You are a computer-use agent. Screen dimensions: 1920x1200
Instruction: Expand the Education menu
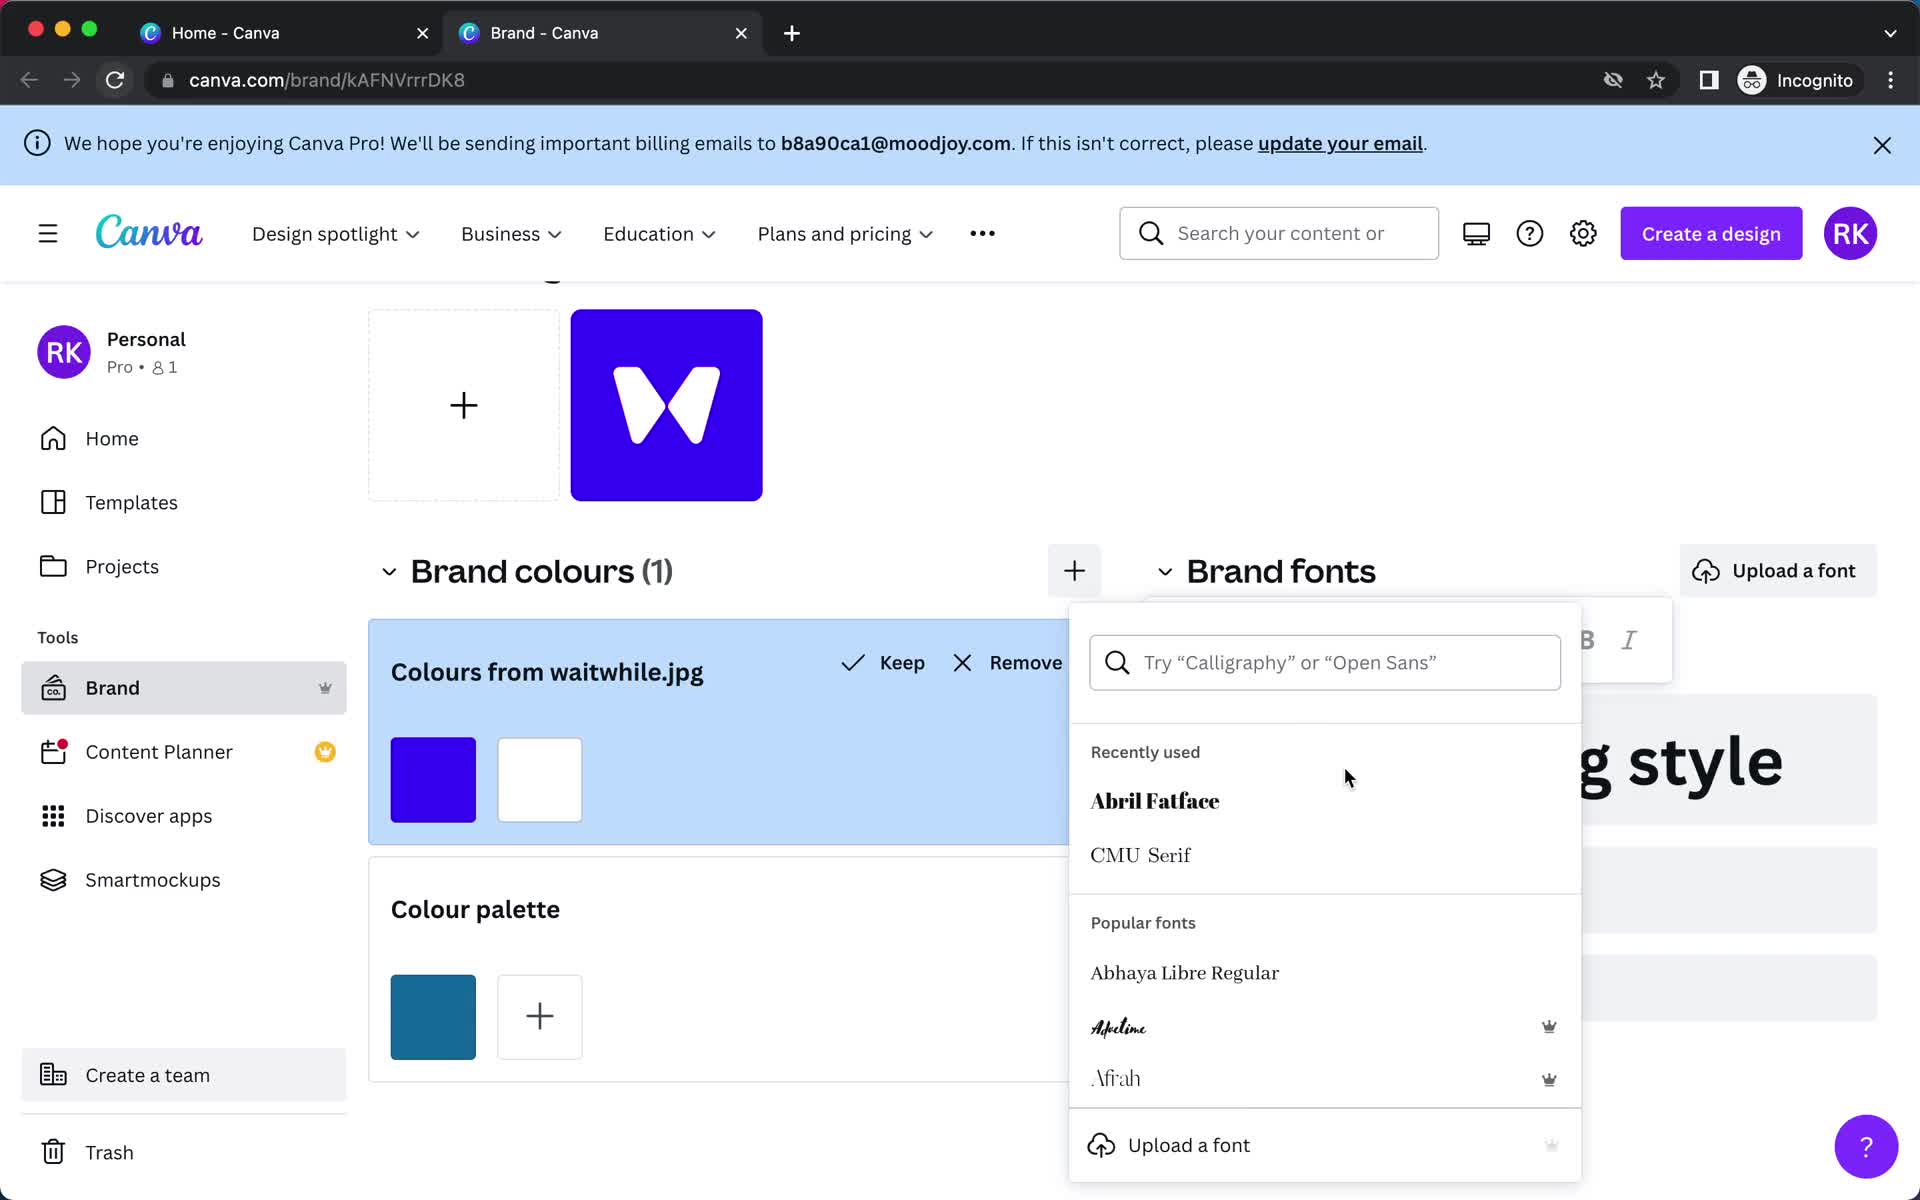659,234
